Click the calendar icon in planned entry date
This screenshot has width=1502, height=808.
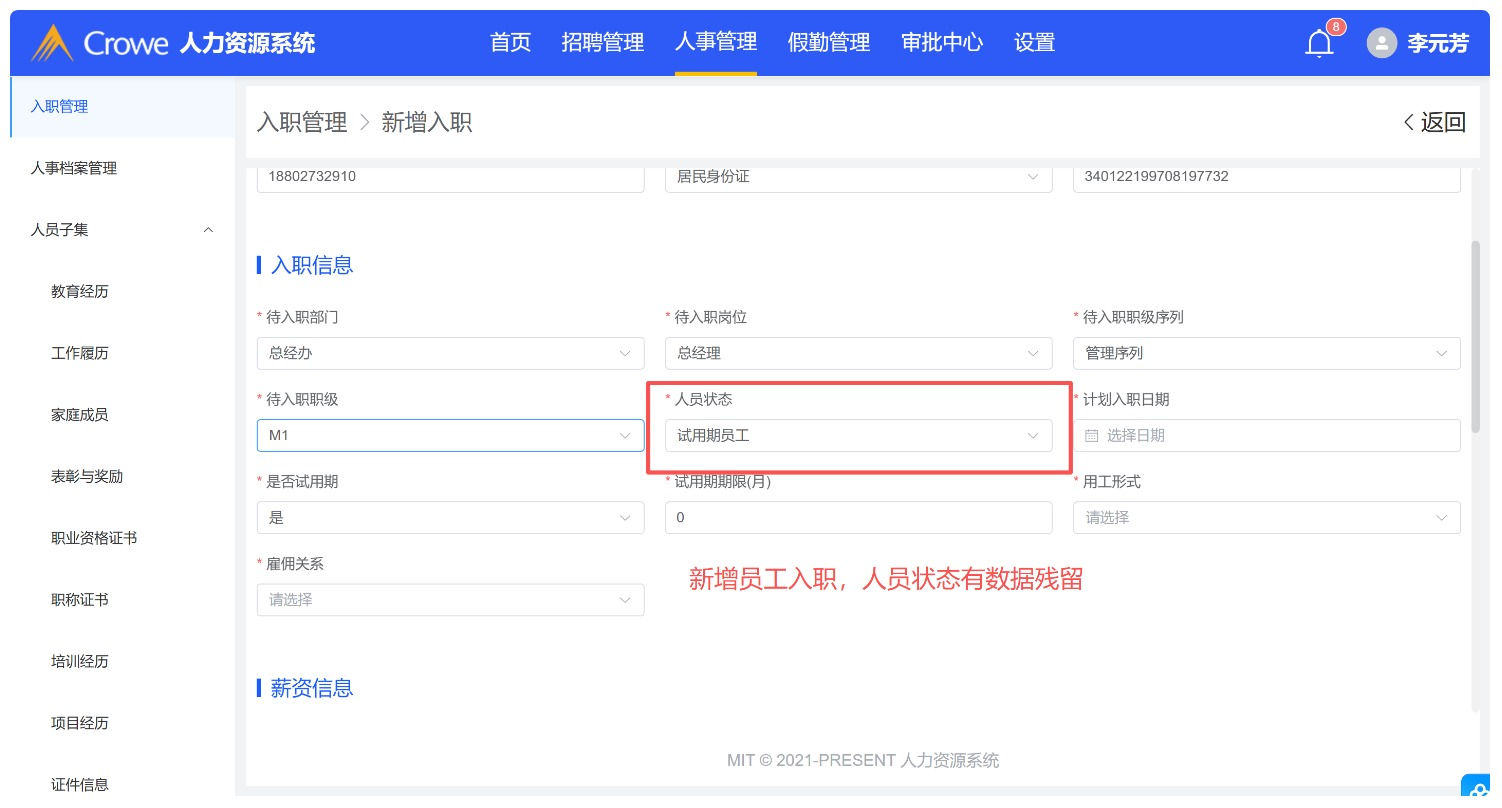click(1091, 436)
